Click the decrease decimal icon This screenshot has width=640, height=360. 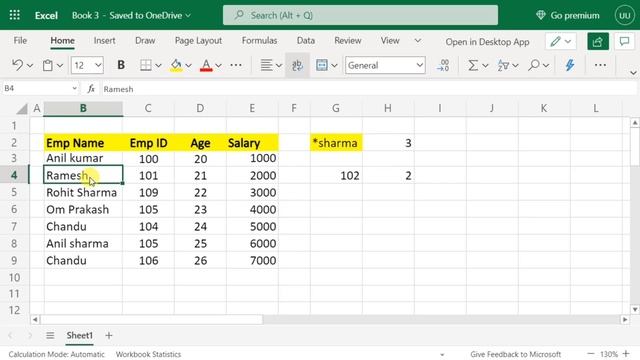click(x=443, y=65)
